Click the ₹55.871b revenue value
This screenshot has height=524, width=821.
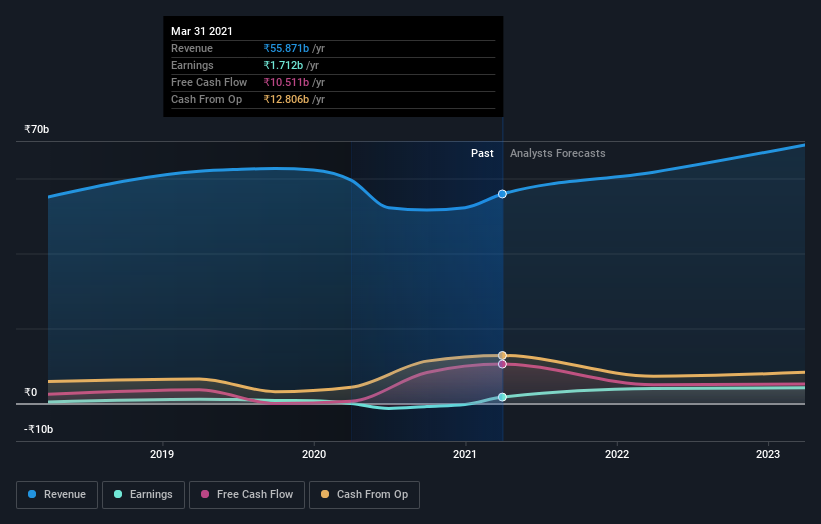click(286, 48)
